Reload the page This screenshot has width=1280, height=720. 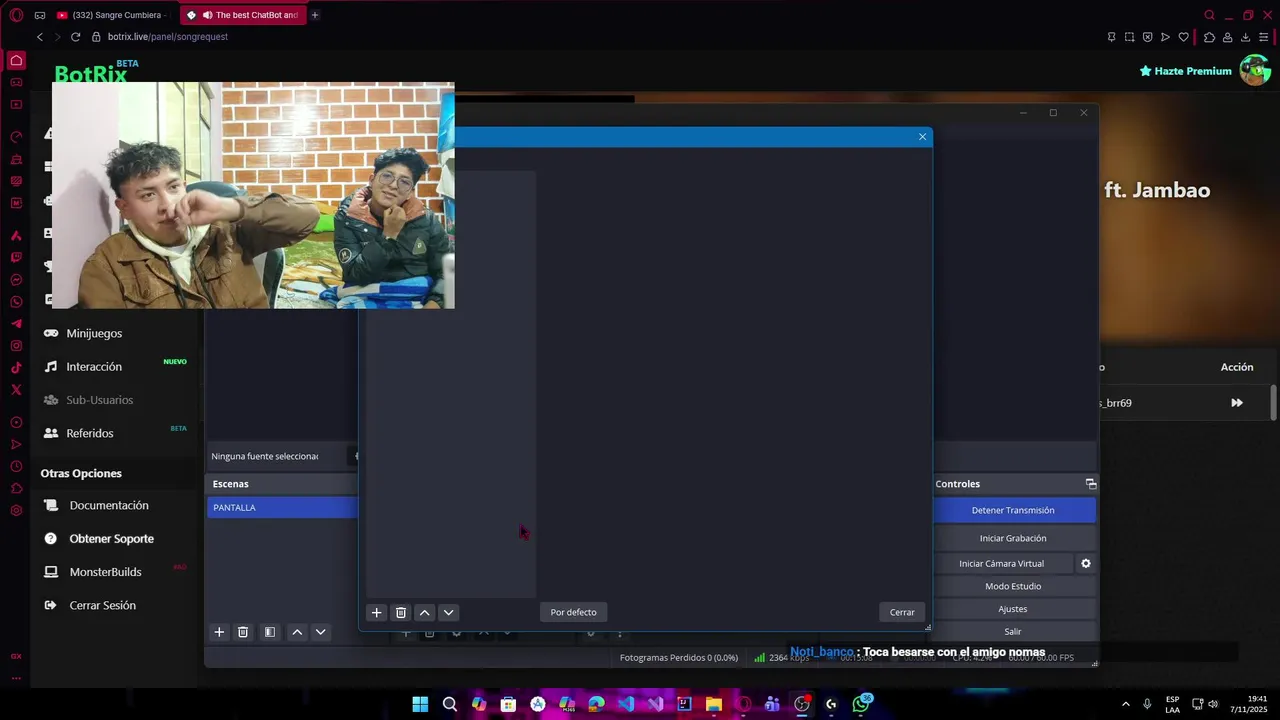point(75,37)
